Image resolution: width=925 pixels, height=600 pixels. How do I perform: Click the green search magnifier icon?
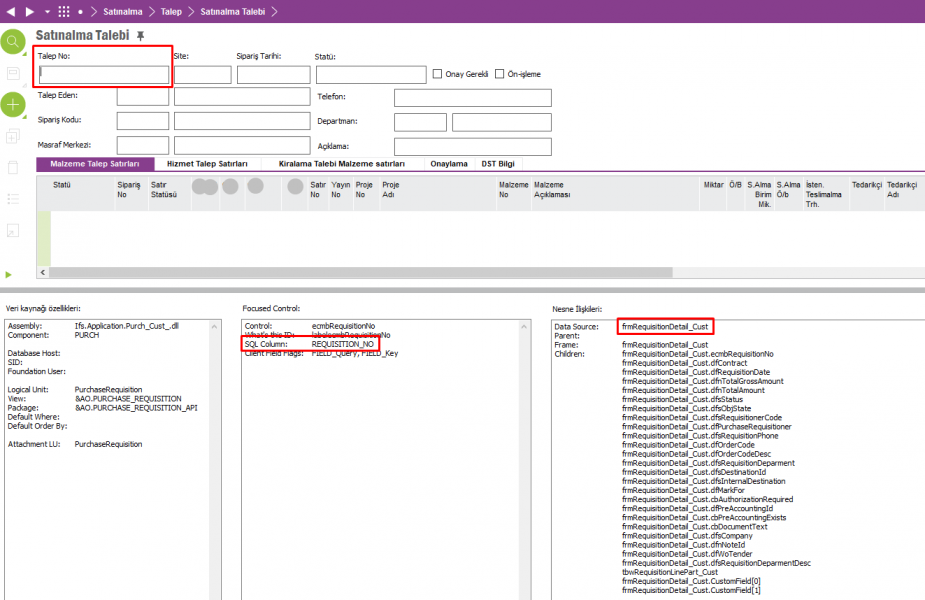coord(13,41)
